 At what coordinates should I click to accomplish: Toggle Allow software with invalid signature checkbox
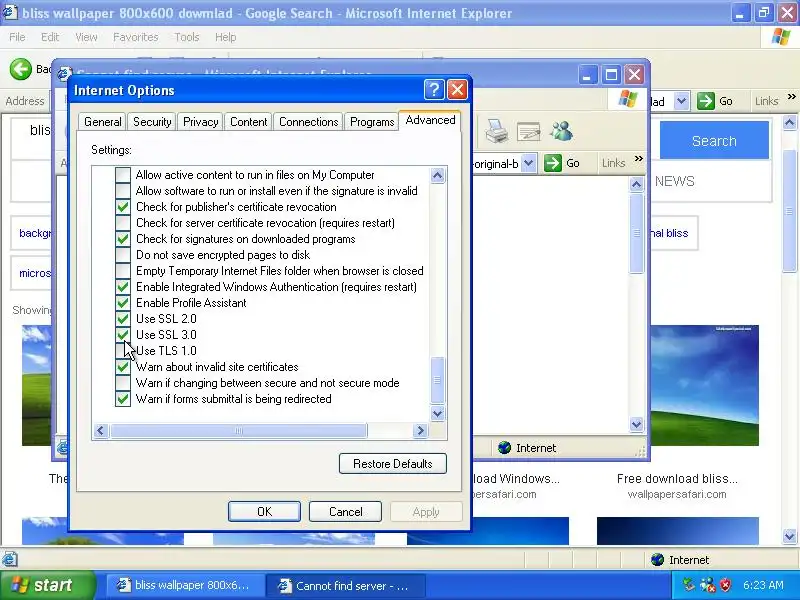122,191
